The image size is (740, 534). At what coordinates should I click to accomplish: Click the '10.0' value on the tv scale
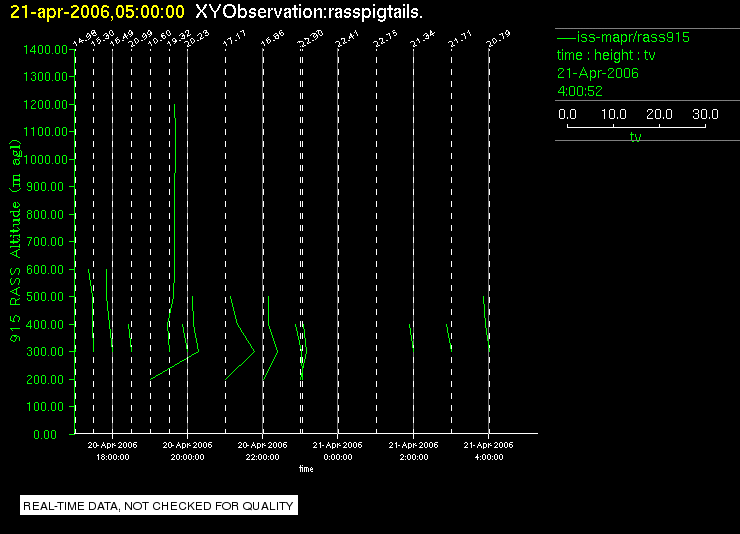(x=614, y=114)
